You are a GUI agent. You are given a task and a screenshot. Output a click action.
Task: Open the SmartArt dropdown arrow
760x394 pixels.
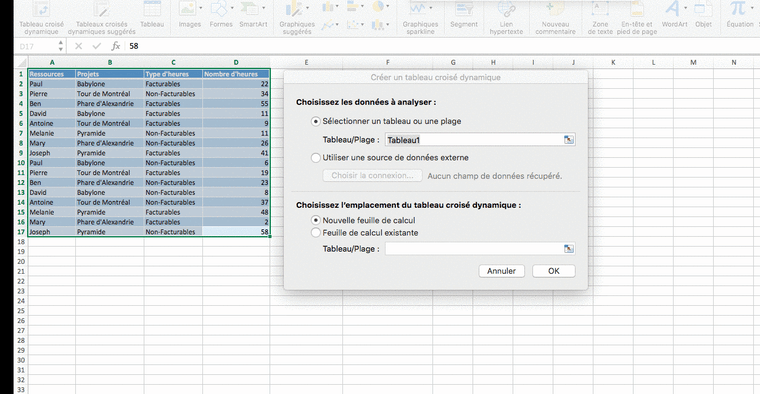(x=264, y=8)
